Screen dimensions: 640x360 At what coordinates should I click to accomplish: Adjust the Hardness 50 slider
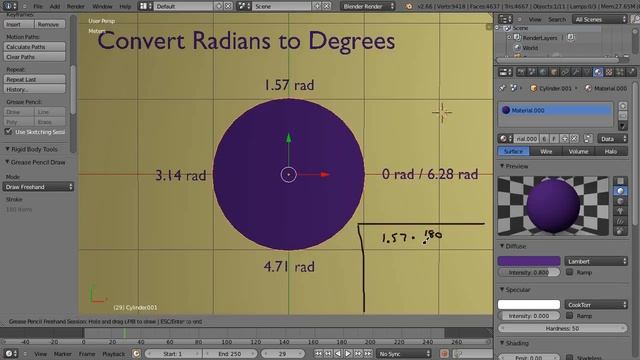pos(562,328)
